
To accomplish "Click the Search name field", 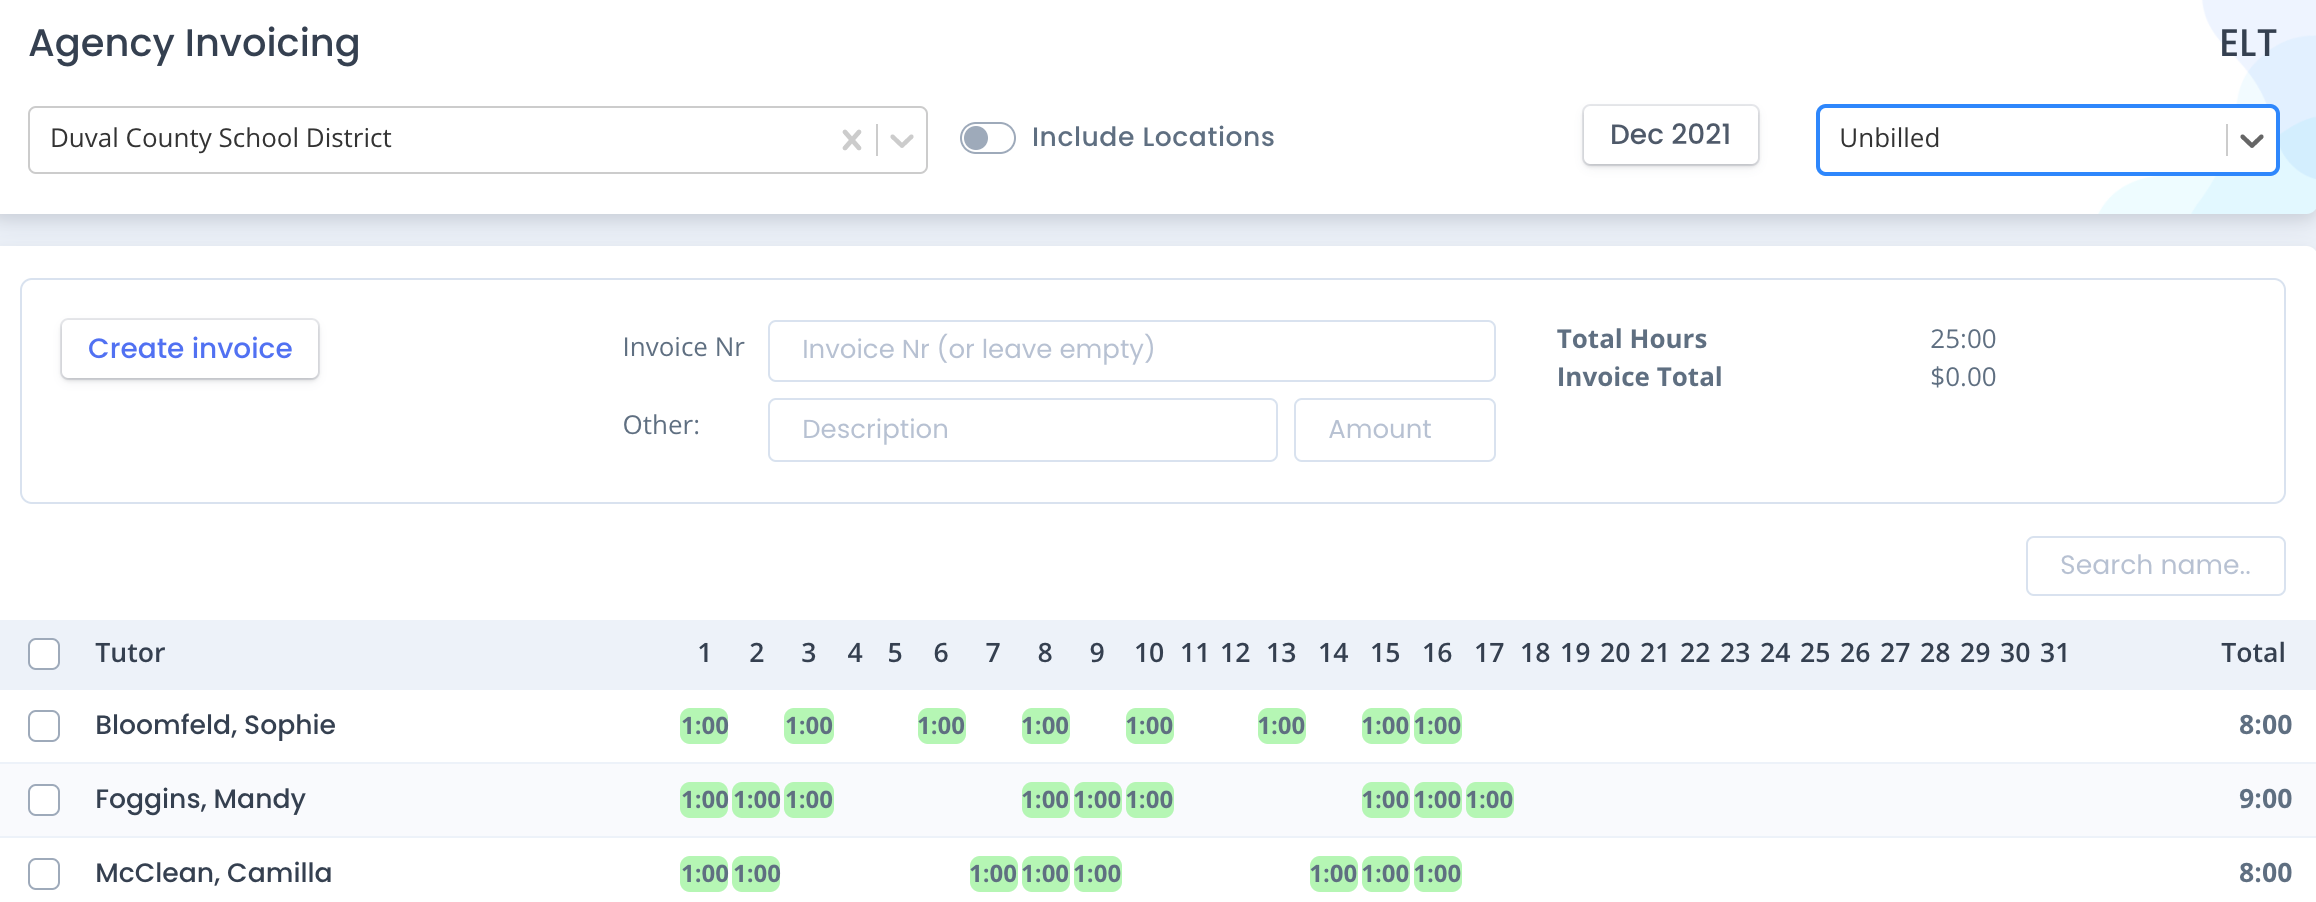I will pyautogui.click(x=2155, y=565).
